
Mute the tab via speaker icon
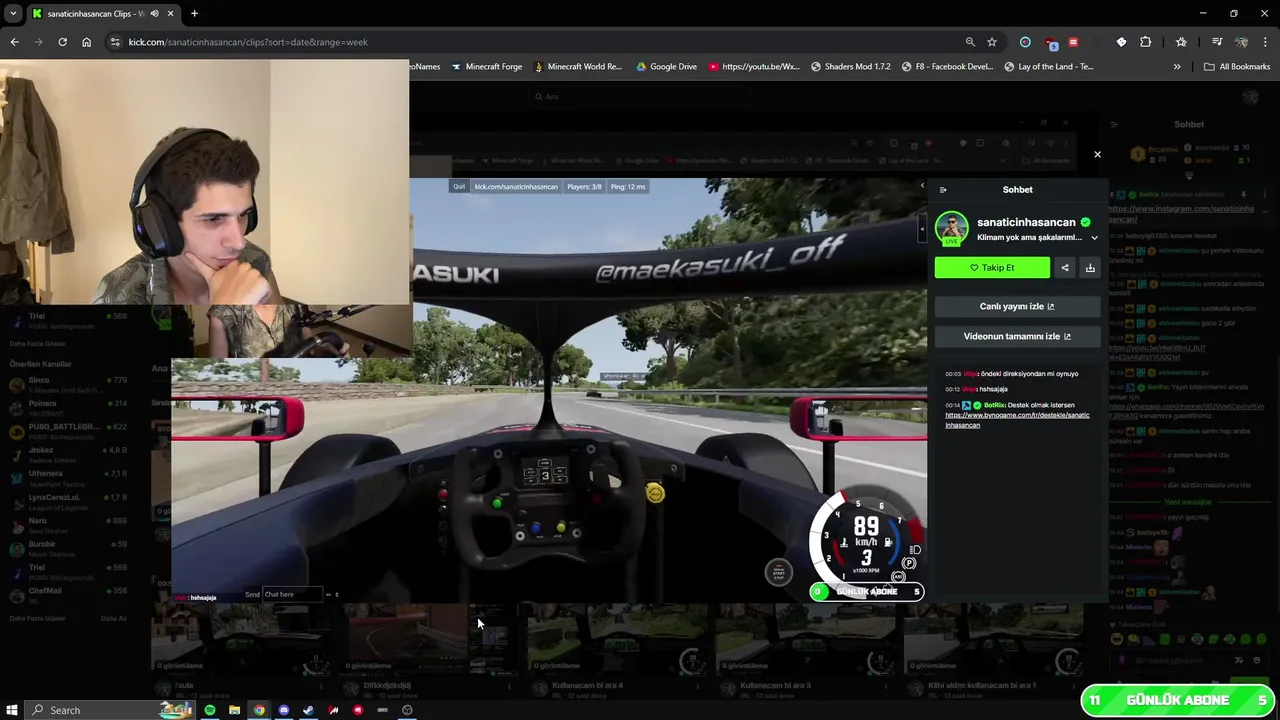154,14
